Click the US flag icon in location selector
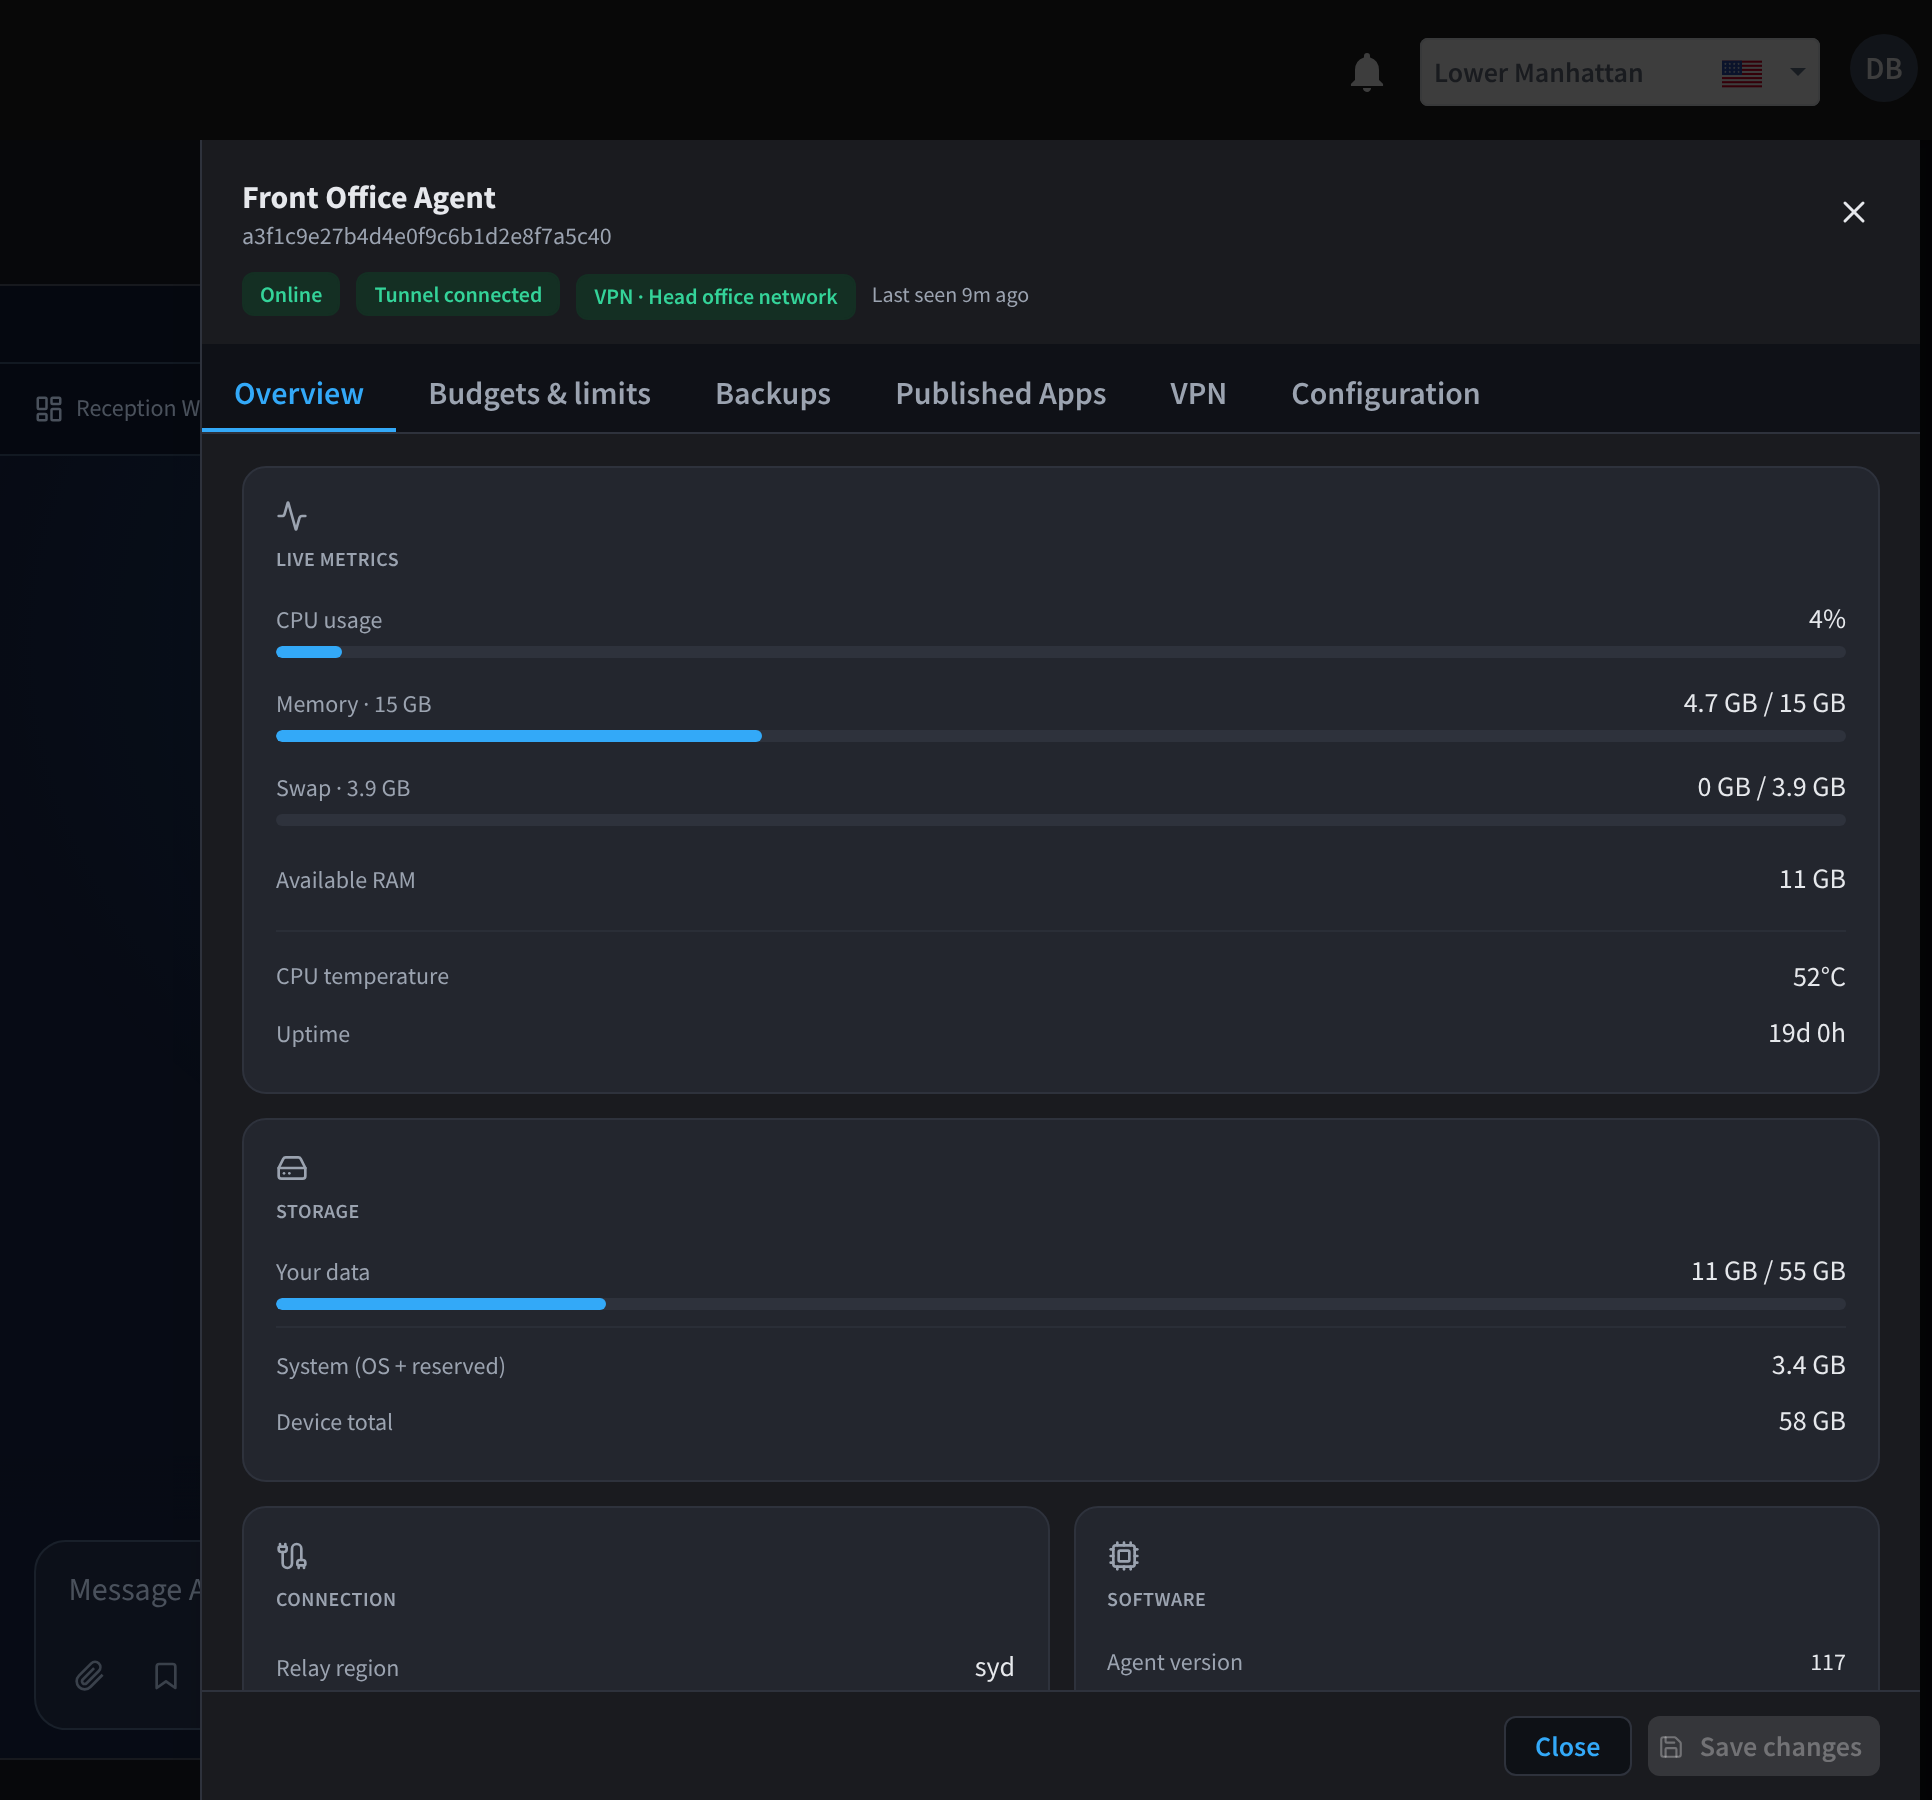 tap(1741, 73)
